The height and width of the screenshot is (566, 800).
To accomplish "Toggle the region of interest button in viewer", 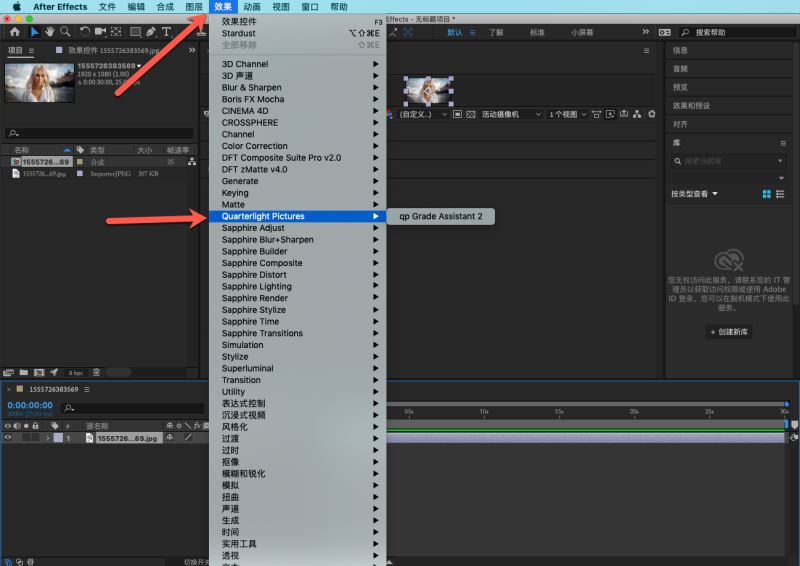I will click(x=458, y=114).
